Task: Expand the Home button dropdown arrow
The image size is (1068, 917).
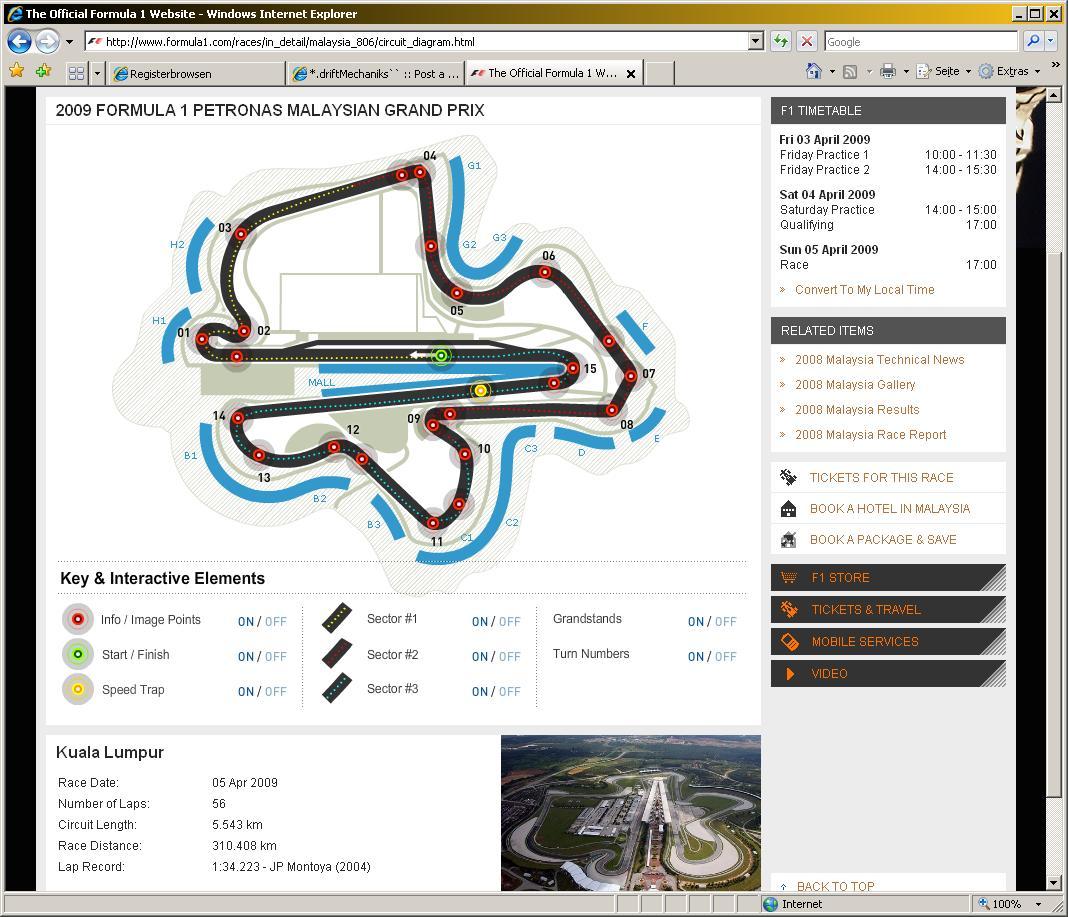Action: 832,72
